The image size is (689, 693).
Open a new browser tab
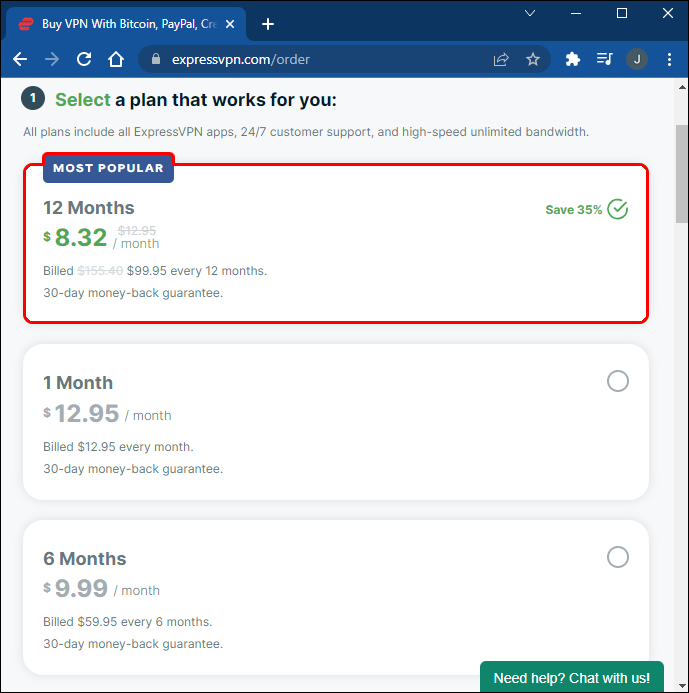coord(268,24)
